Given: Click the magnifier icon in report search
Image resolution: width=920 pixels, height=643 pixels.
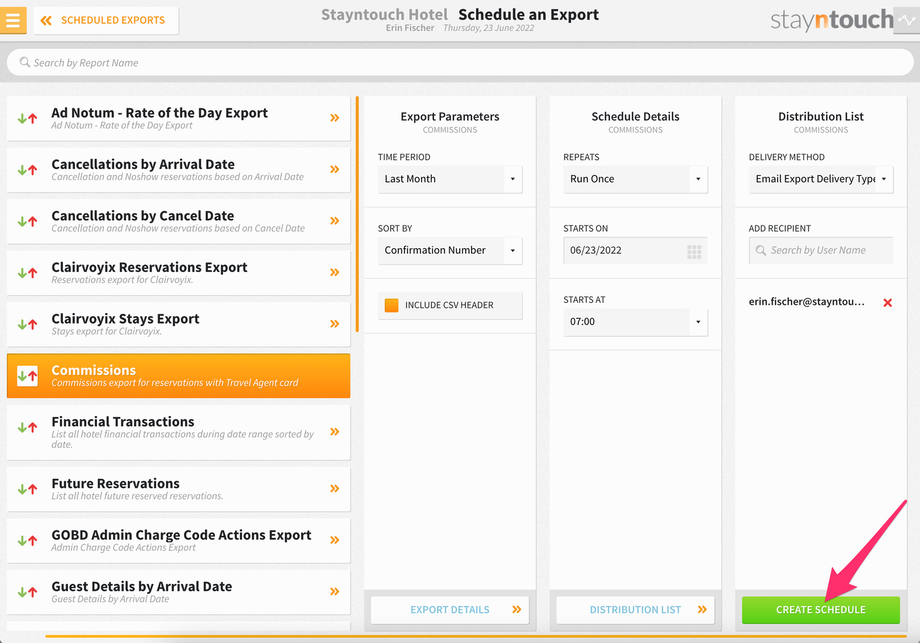Looking at the screenshot, I should click(x=25, y=62).
